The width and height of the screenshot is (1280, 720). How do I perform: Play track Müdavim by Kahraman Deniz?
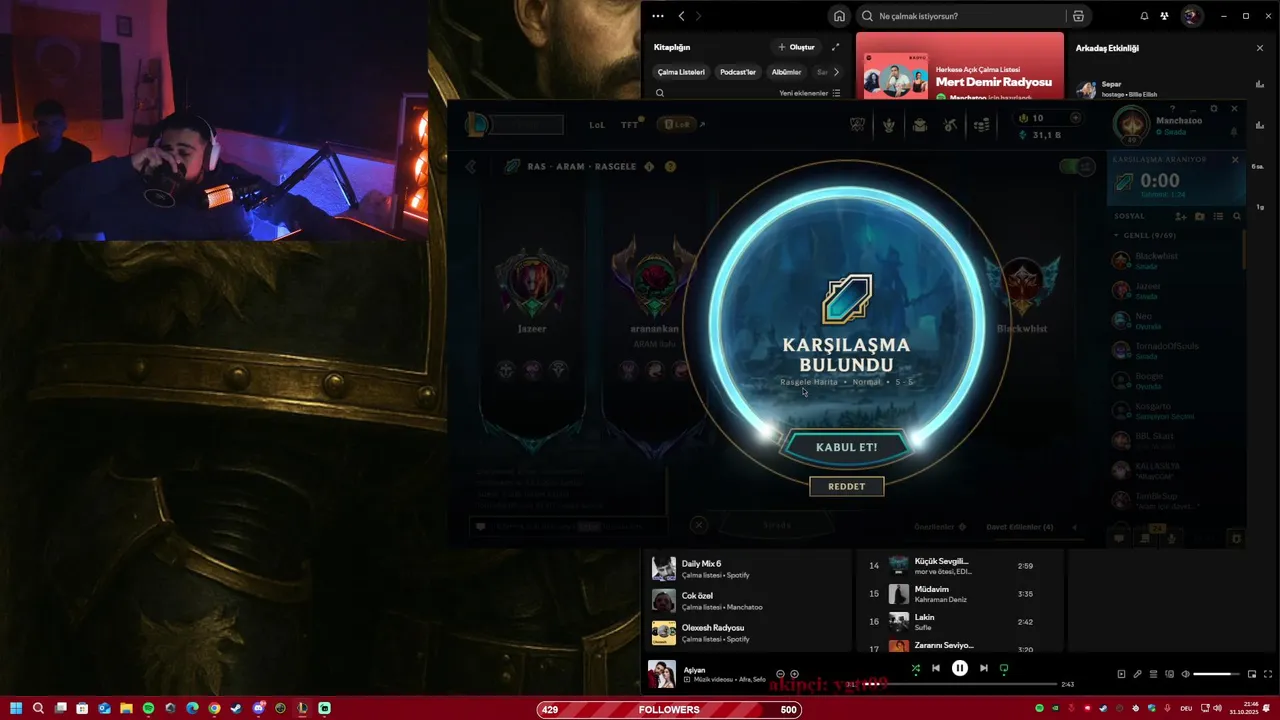[960, 594]
